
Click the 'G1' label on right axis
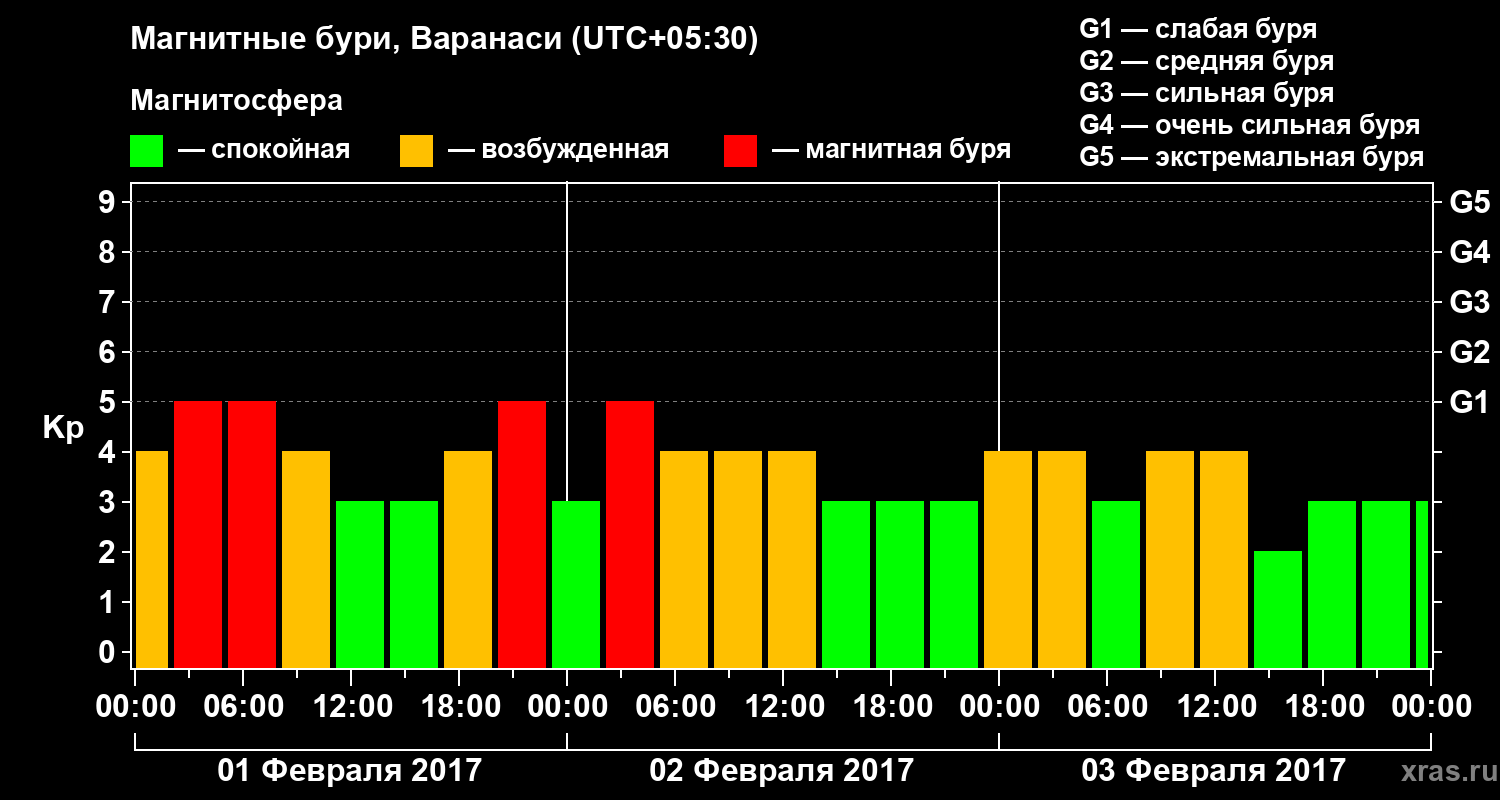click(1469, 402)
